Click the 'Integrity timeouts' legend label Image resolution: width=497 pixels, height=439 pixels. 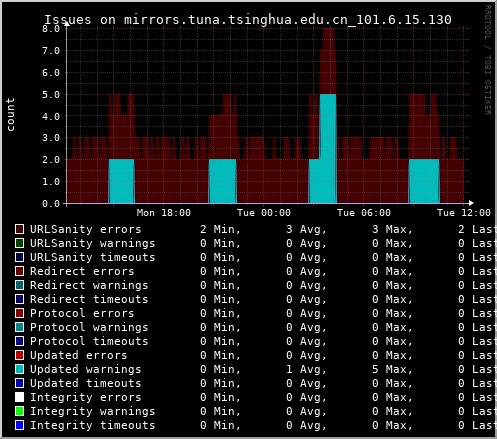click(93, 425)
